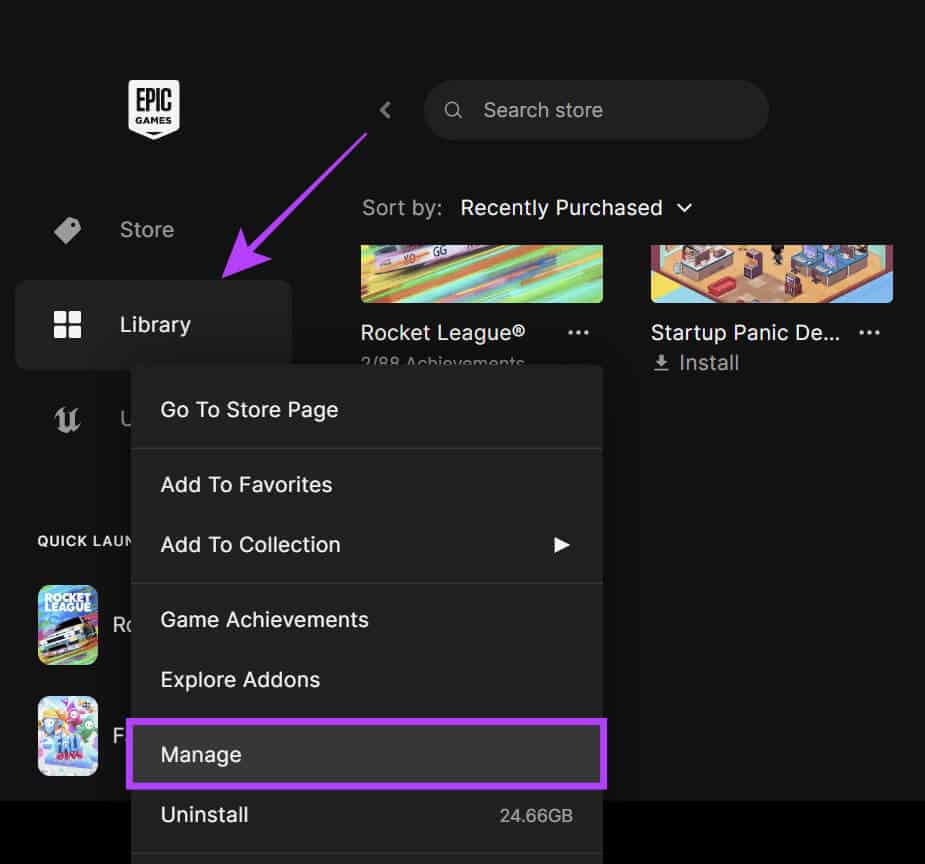Open Game Achievements from the menu
The image size is (925, 864).
(366, 620)
